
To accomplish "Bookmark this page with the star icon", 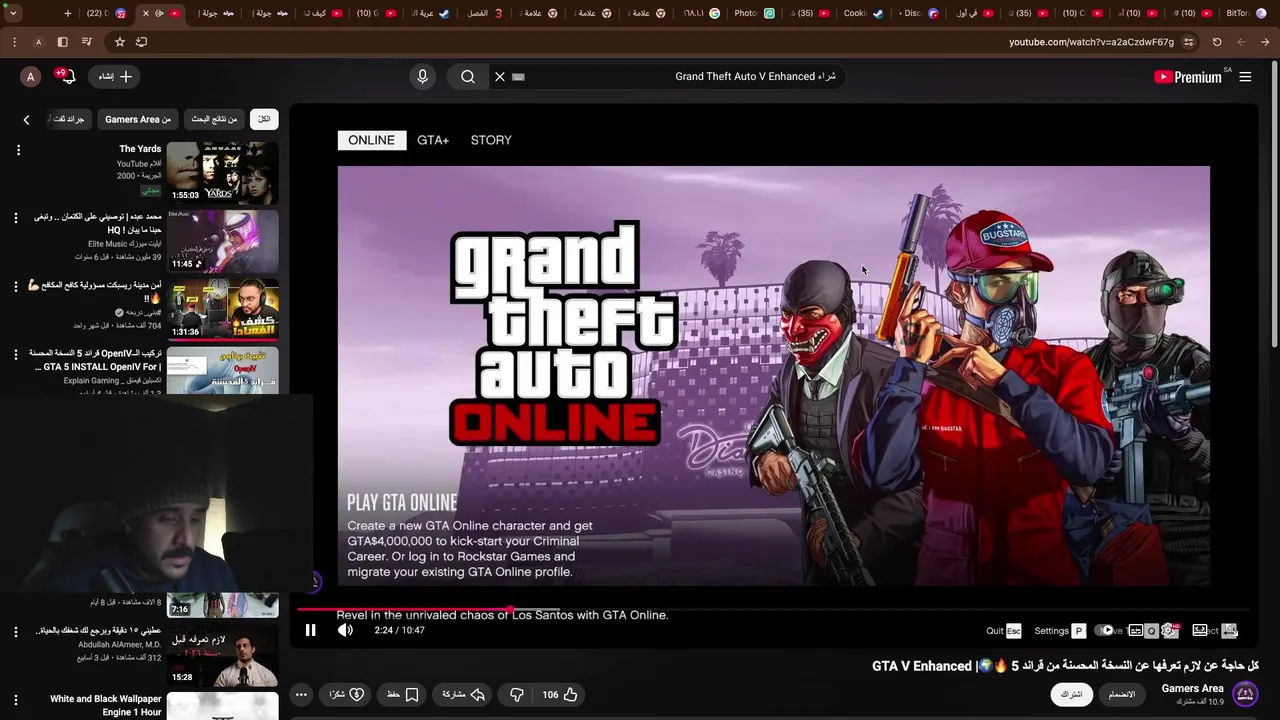I will pos(120,42).
